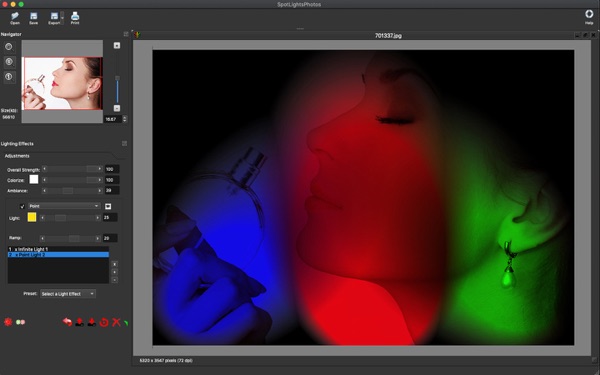Click the Navigator preview thumbnail
The width and height of the screenshot is (600, 375).
62,83
